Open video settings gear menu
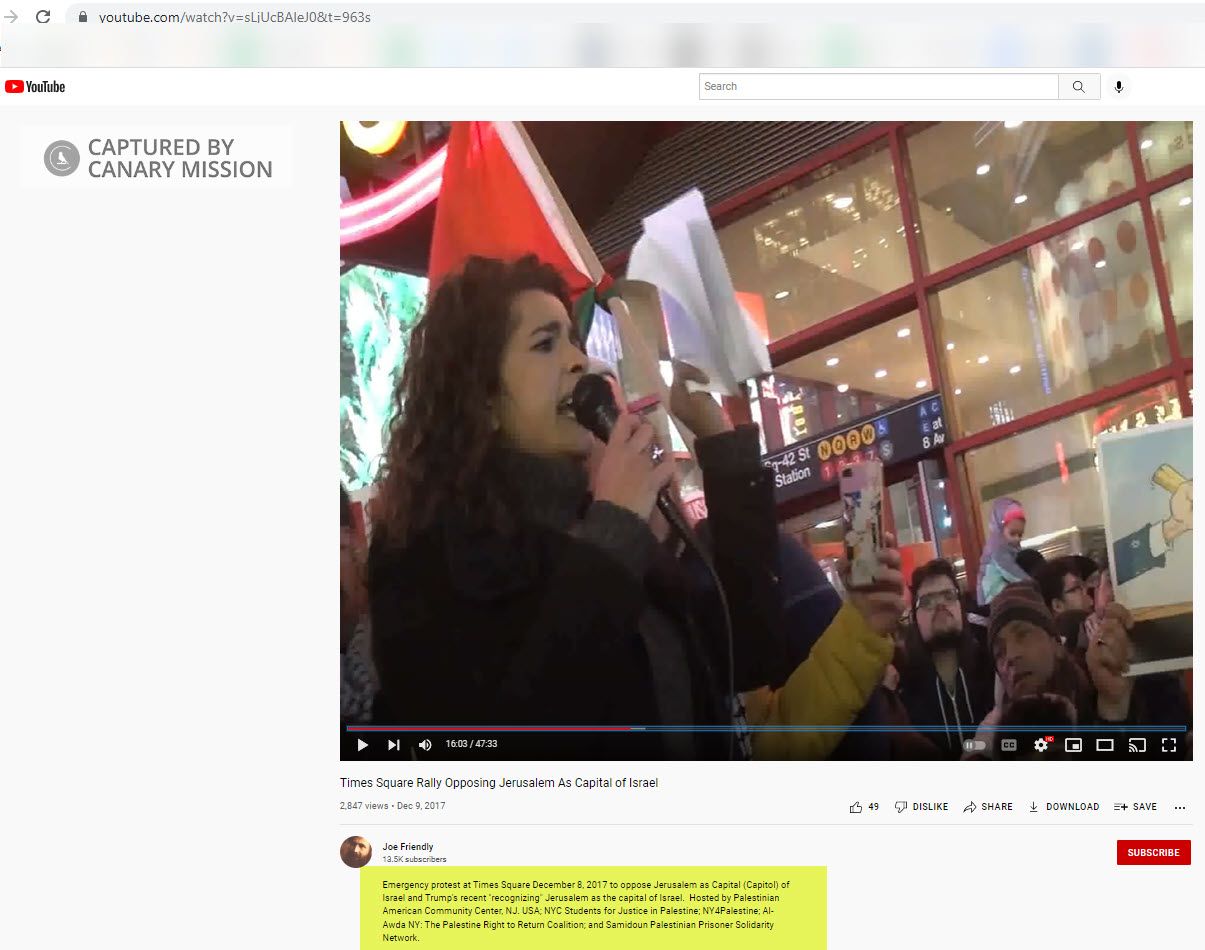 (1041, 745)
